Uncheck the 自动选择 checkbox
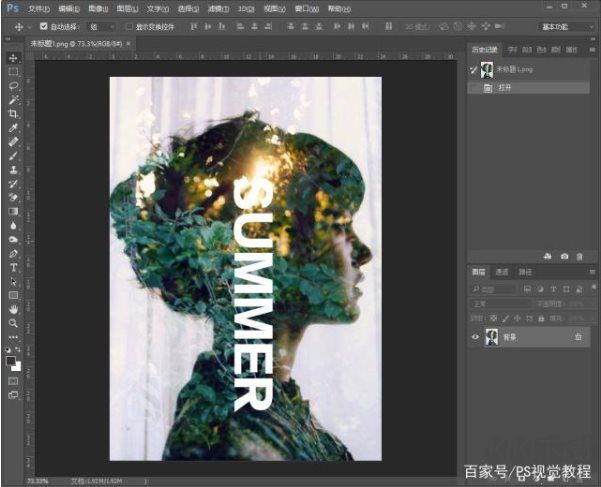Viewport: 601px width, 487px height. point(43,26)
